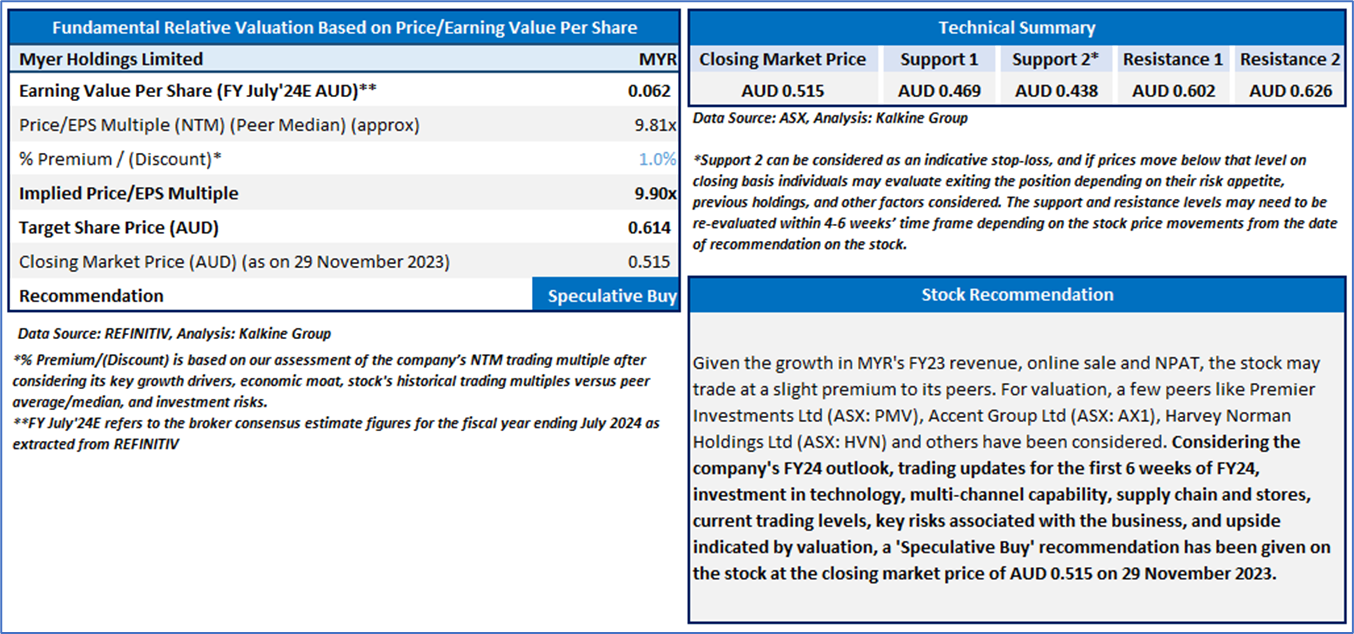Select the Earning Value Per Share 0.062
Screen dimensions: 1354x634
[650, 91]
